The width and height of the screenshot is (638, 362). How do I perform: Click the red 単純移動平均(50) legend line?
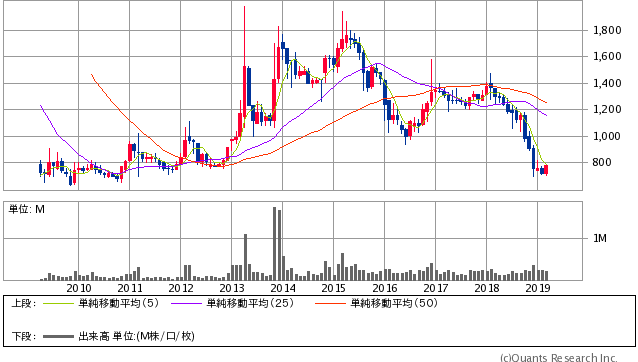pyautogui.click(x=330, y=303)
